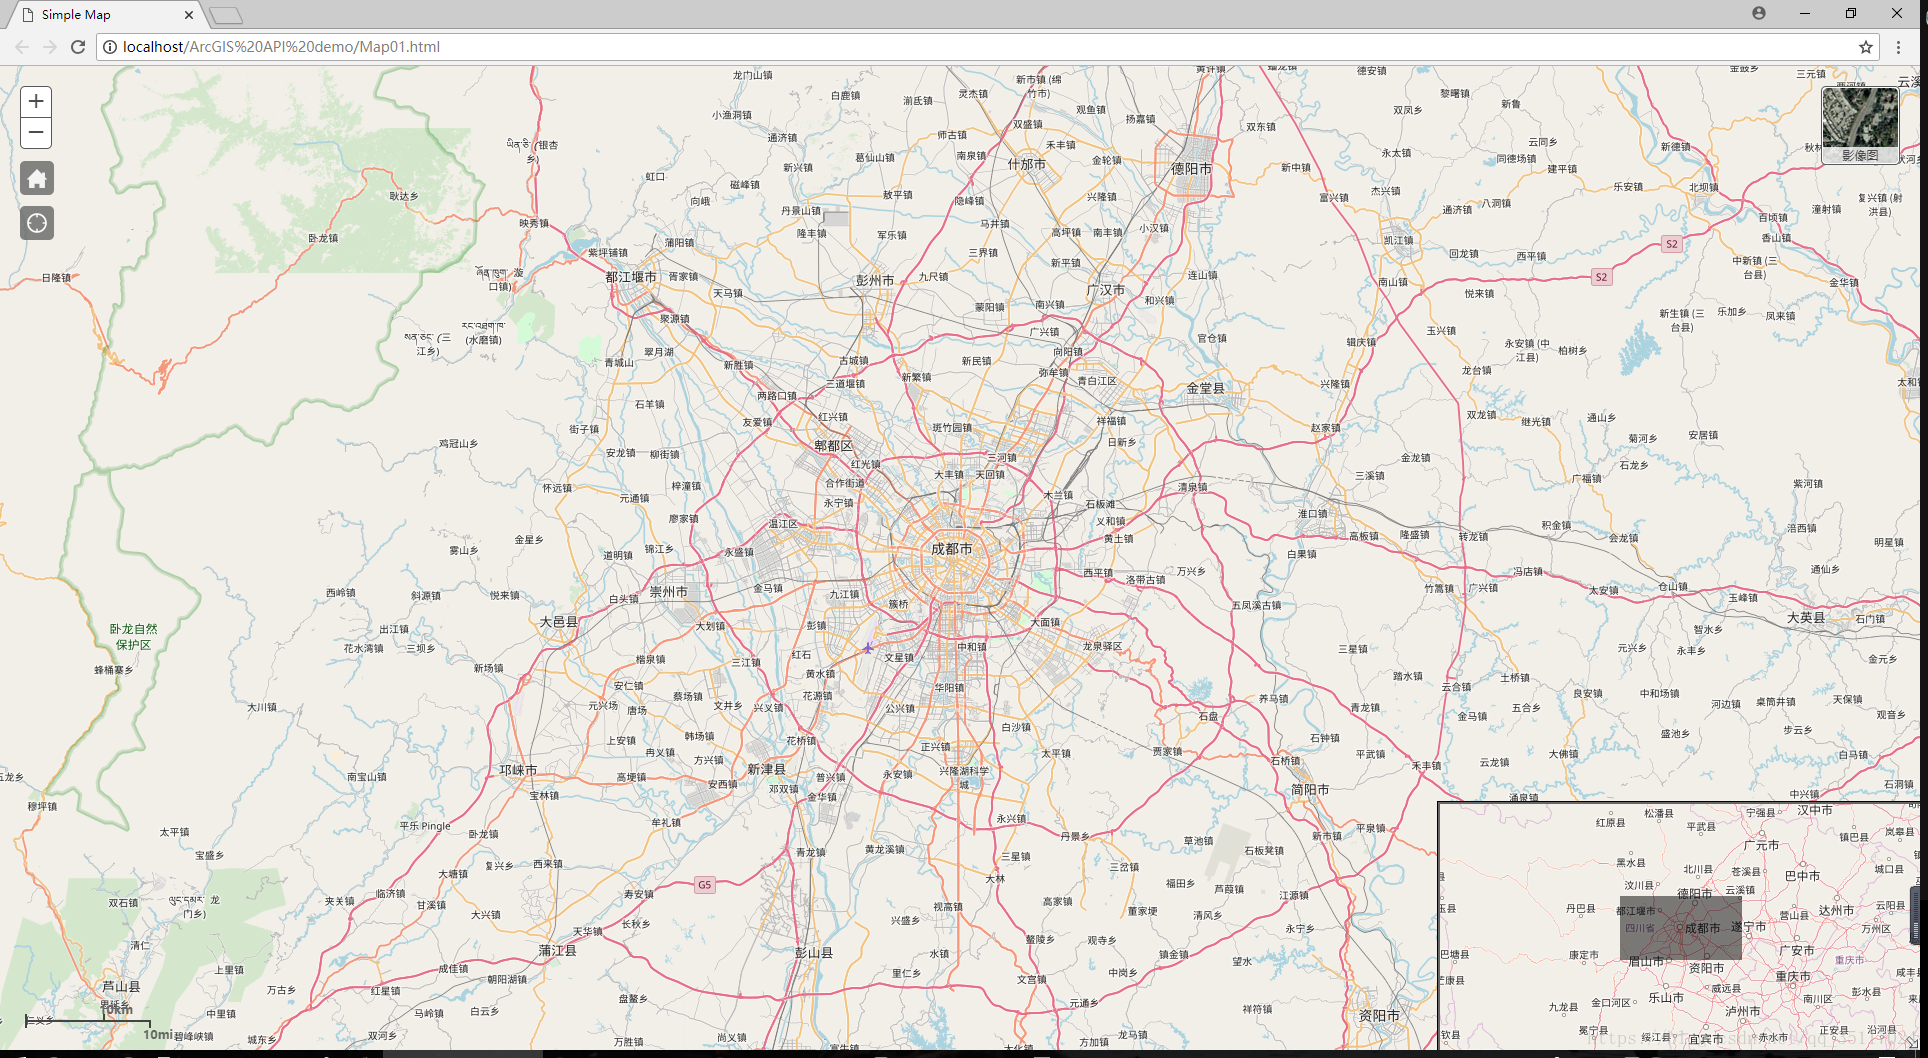Click the 芦山县 map label
1928x1058 pixels.
121,986
